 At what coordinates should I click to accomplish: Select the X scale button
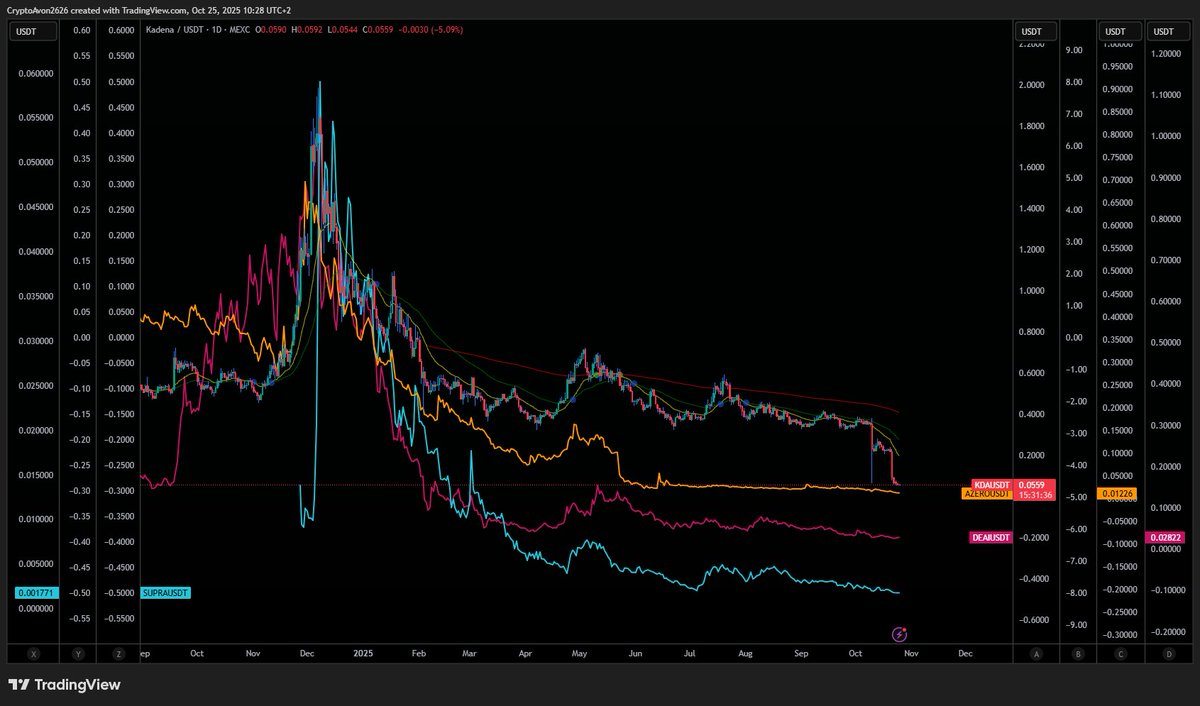(34, 654)
